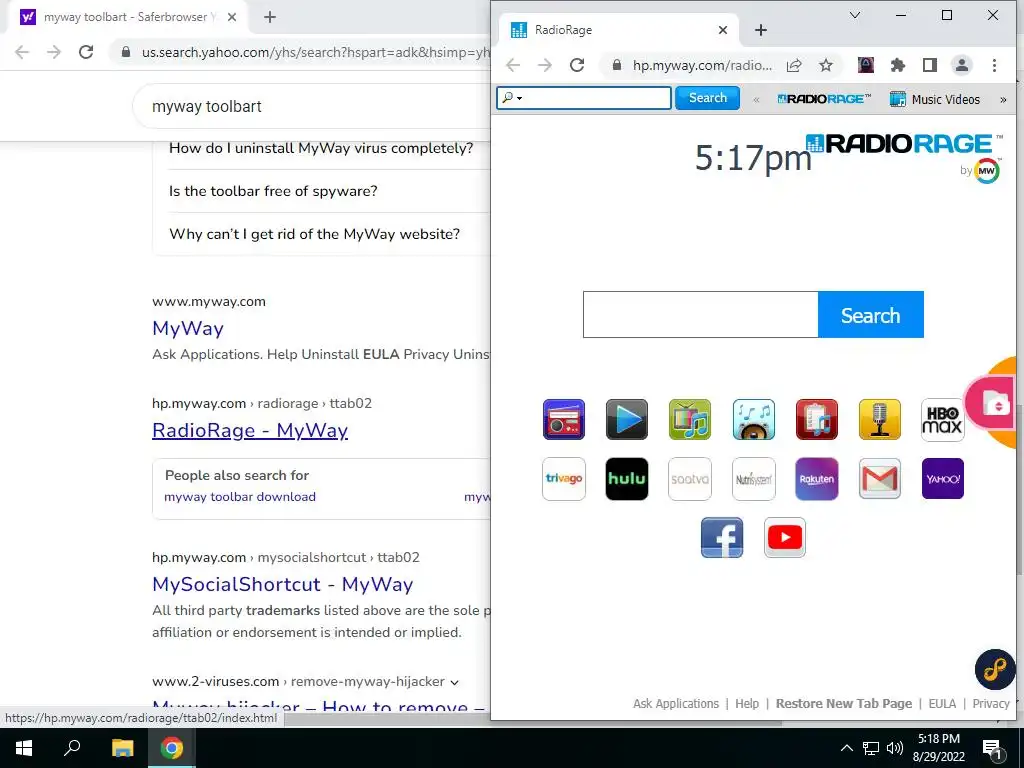
Task: Click the pinned extension icon beside puzzle
Action: (866, 65)
